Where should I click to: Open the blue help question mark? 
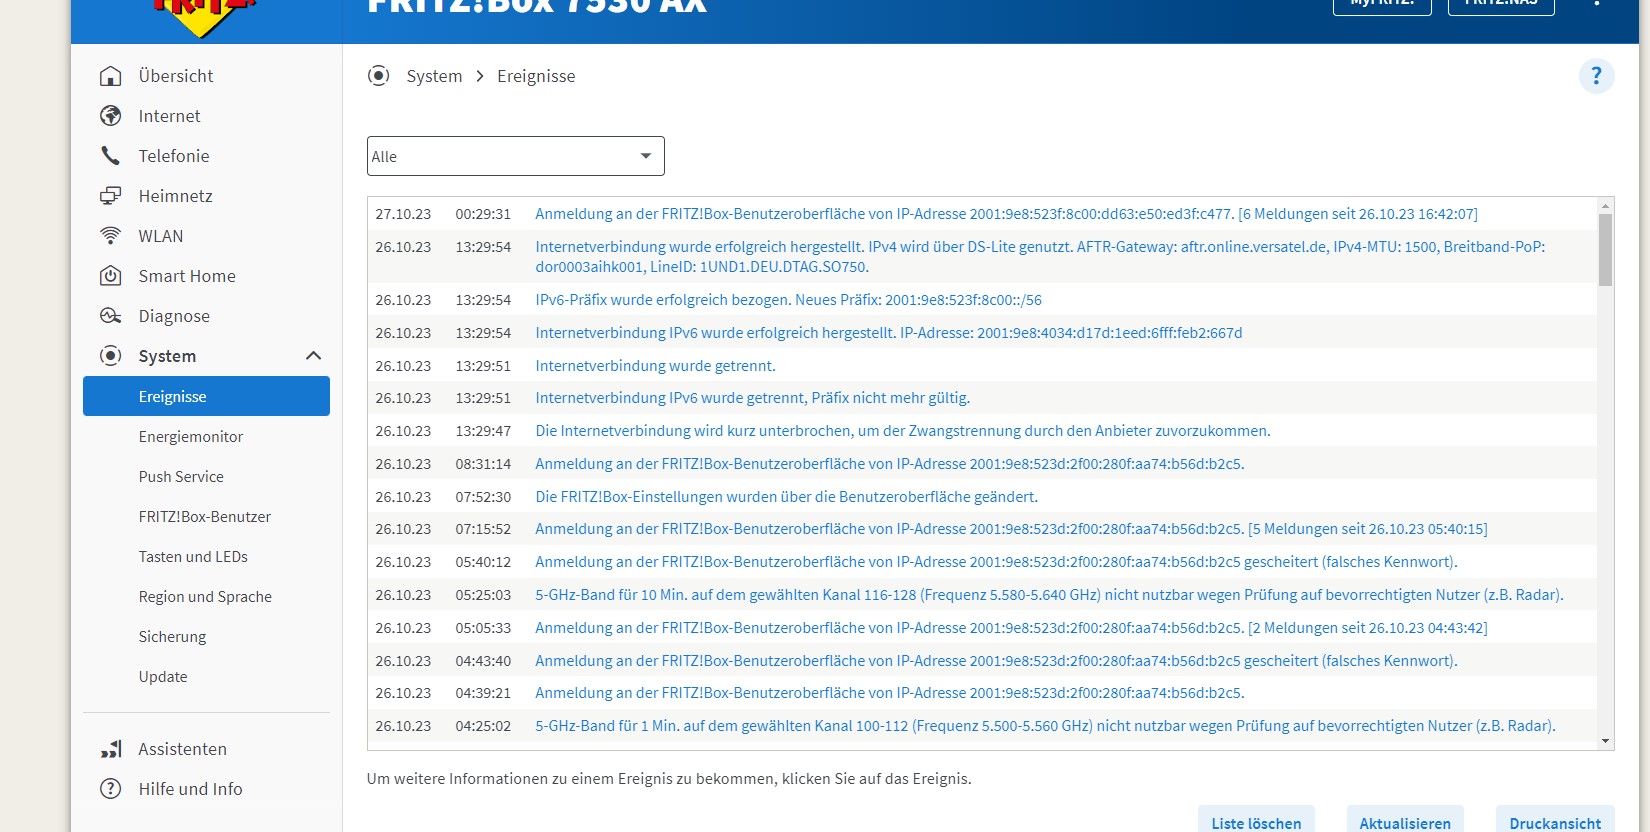click(1596, 76)
